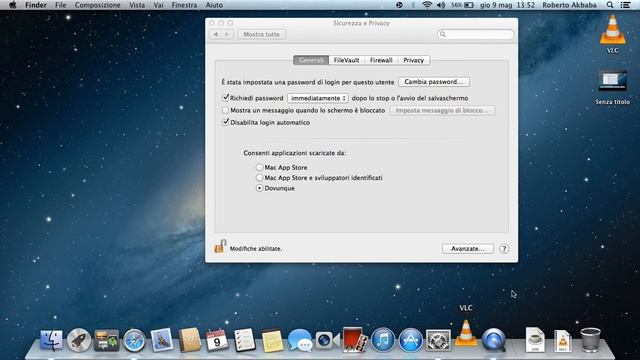Open Spotlight search magnifier in menu bar
640x360 pixels.
pos(610,5)
